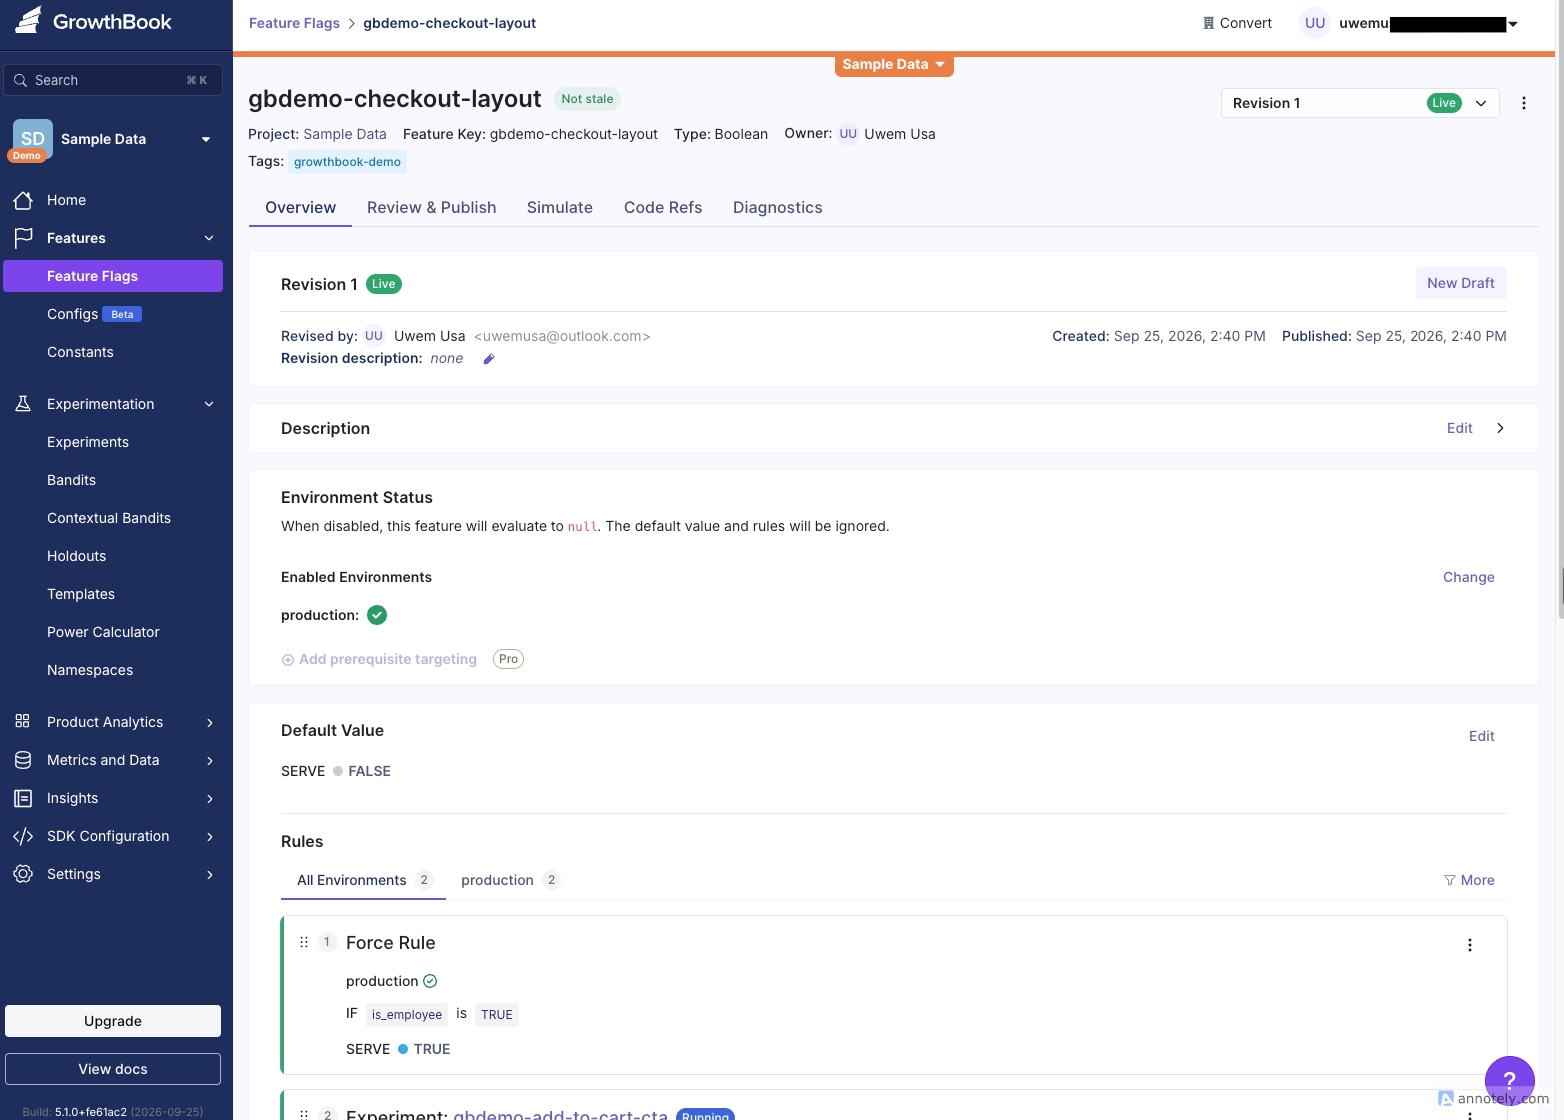Edit the Default Value
Image resolution: width=1564 pixels, height=1120 pixels.
(x=1482, y=736)
